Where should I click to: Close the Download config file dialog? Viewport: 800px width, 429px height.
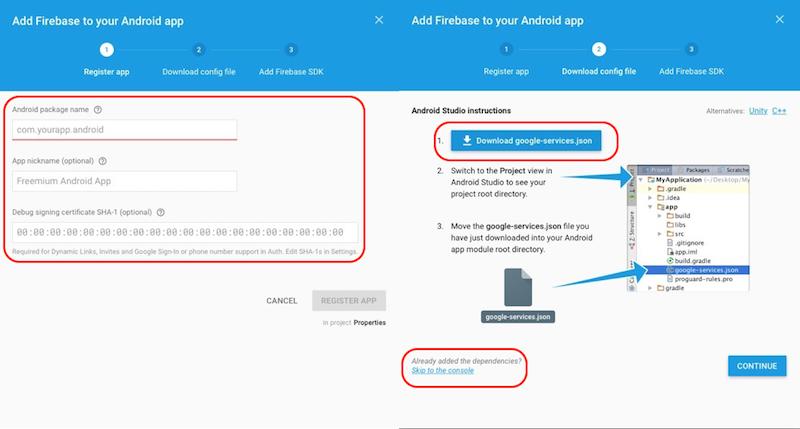click(778, 20)
